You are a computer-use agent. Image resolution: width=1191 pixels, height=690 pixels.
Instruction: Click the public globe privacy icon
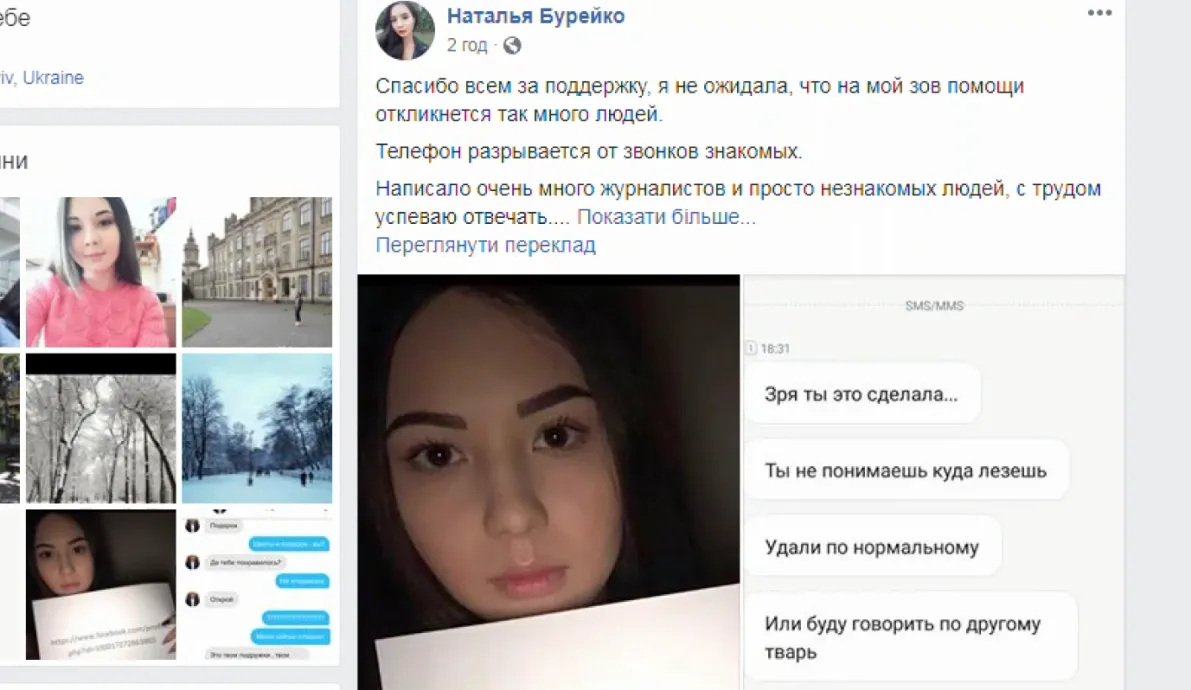(512, 46)
